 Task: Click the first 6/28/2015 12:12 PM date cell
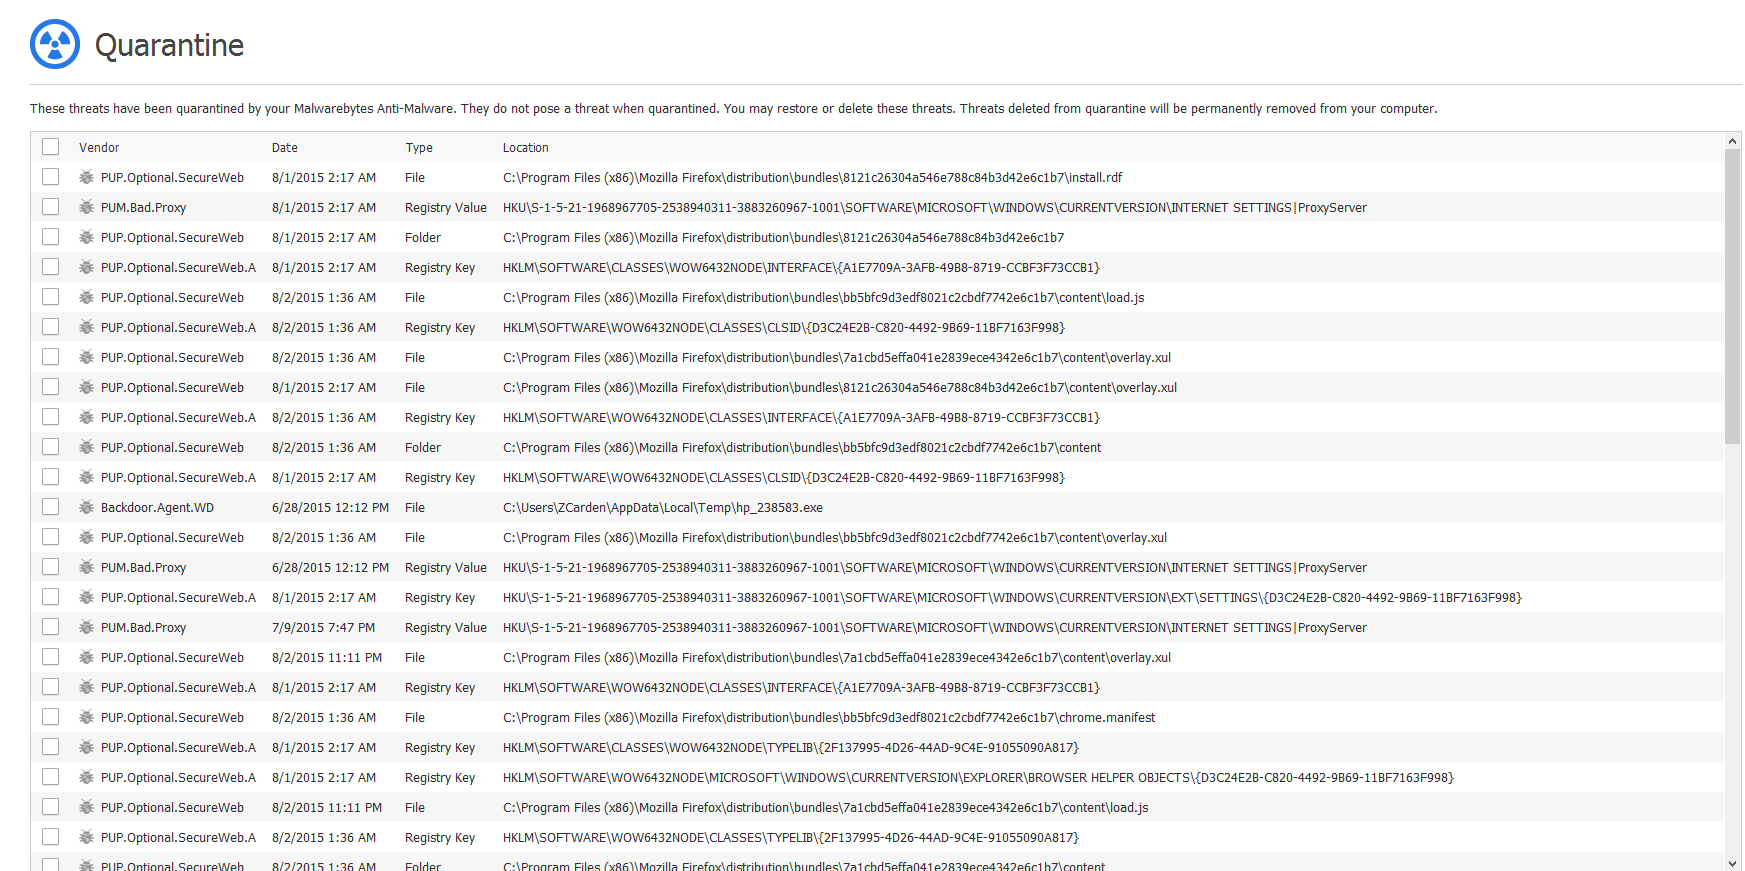[330, 507]
